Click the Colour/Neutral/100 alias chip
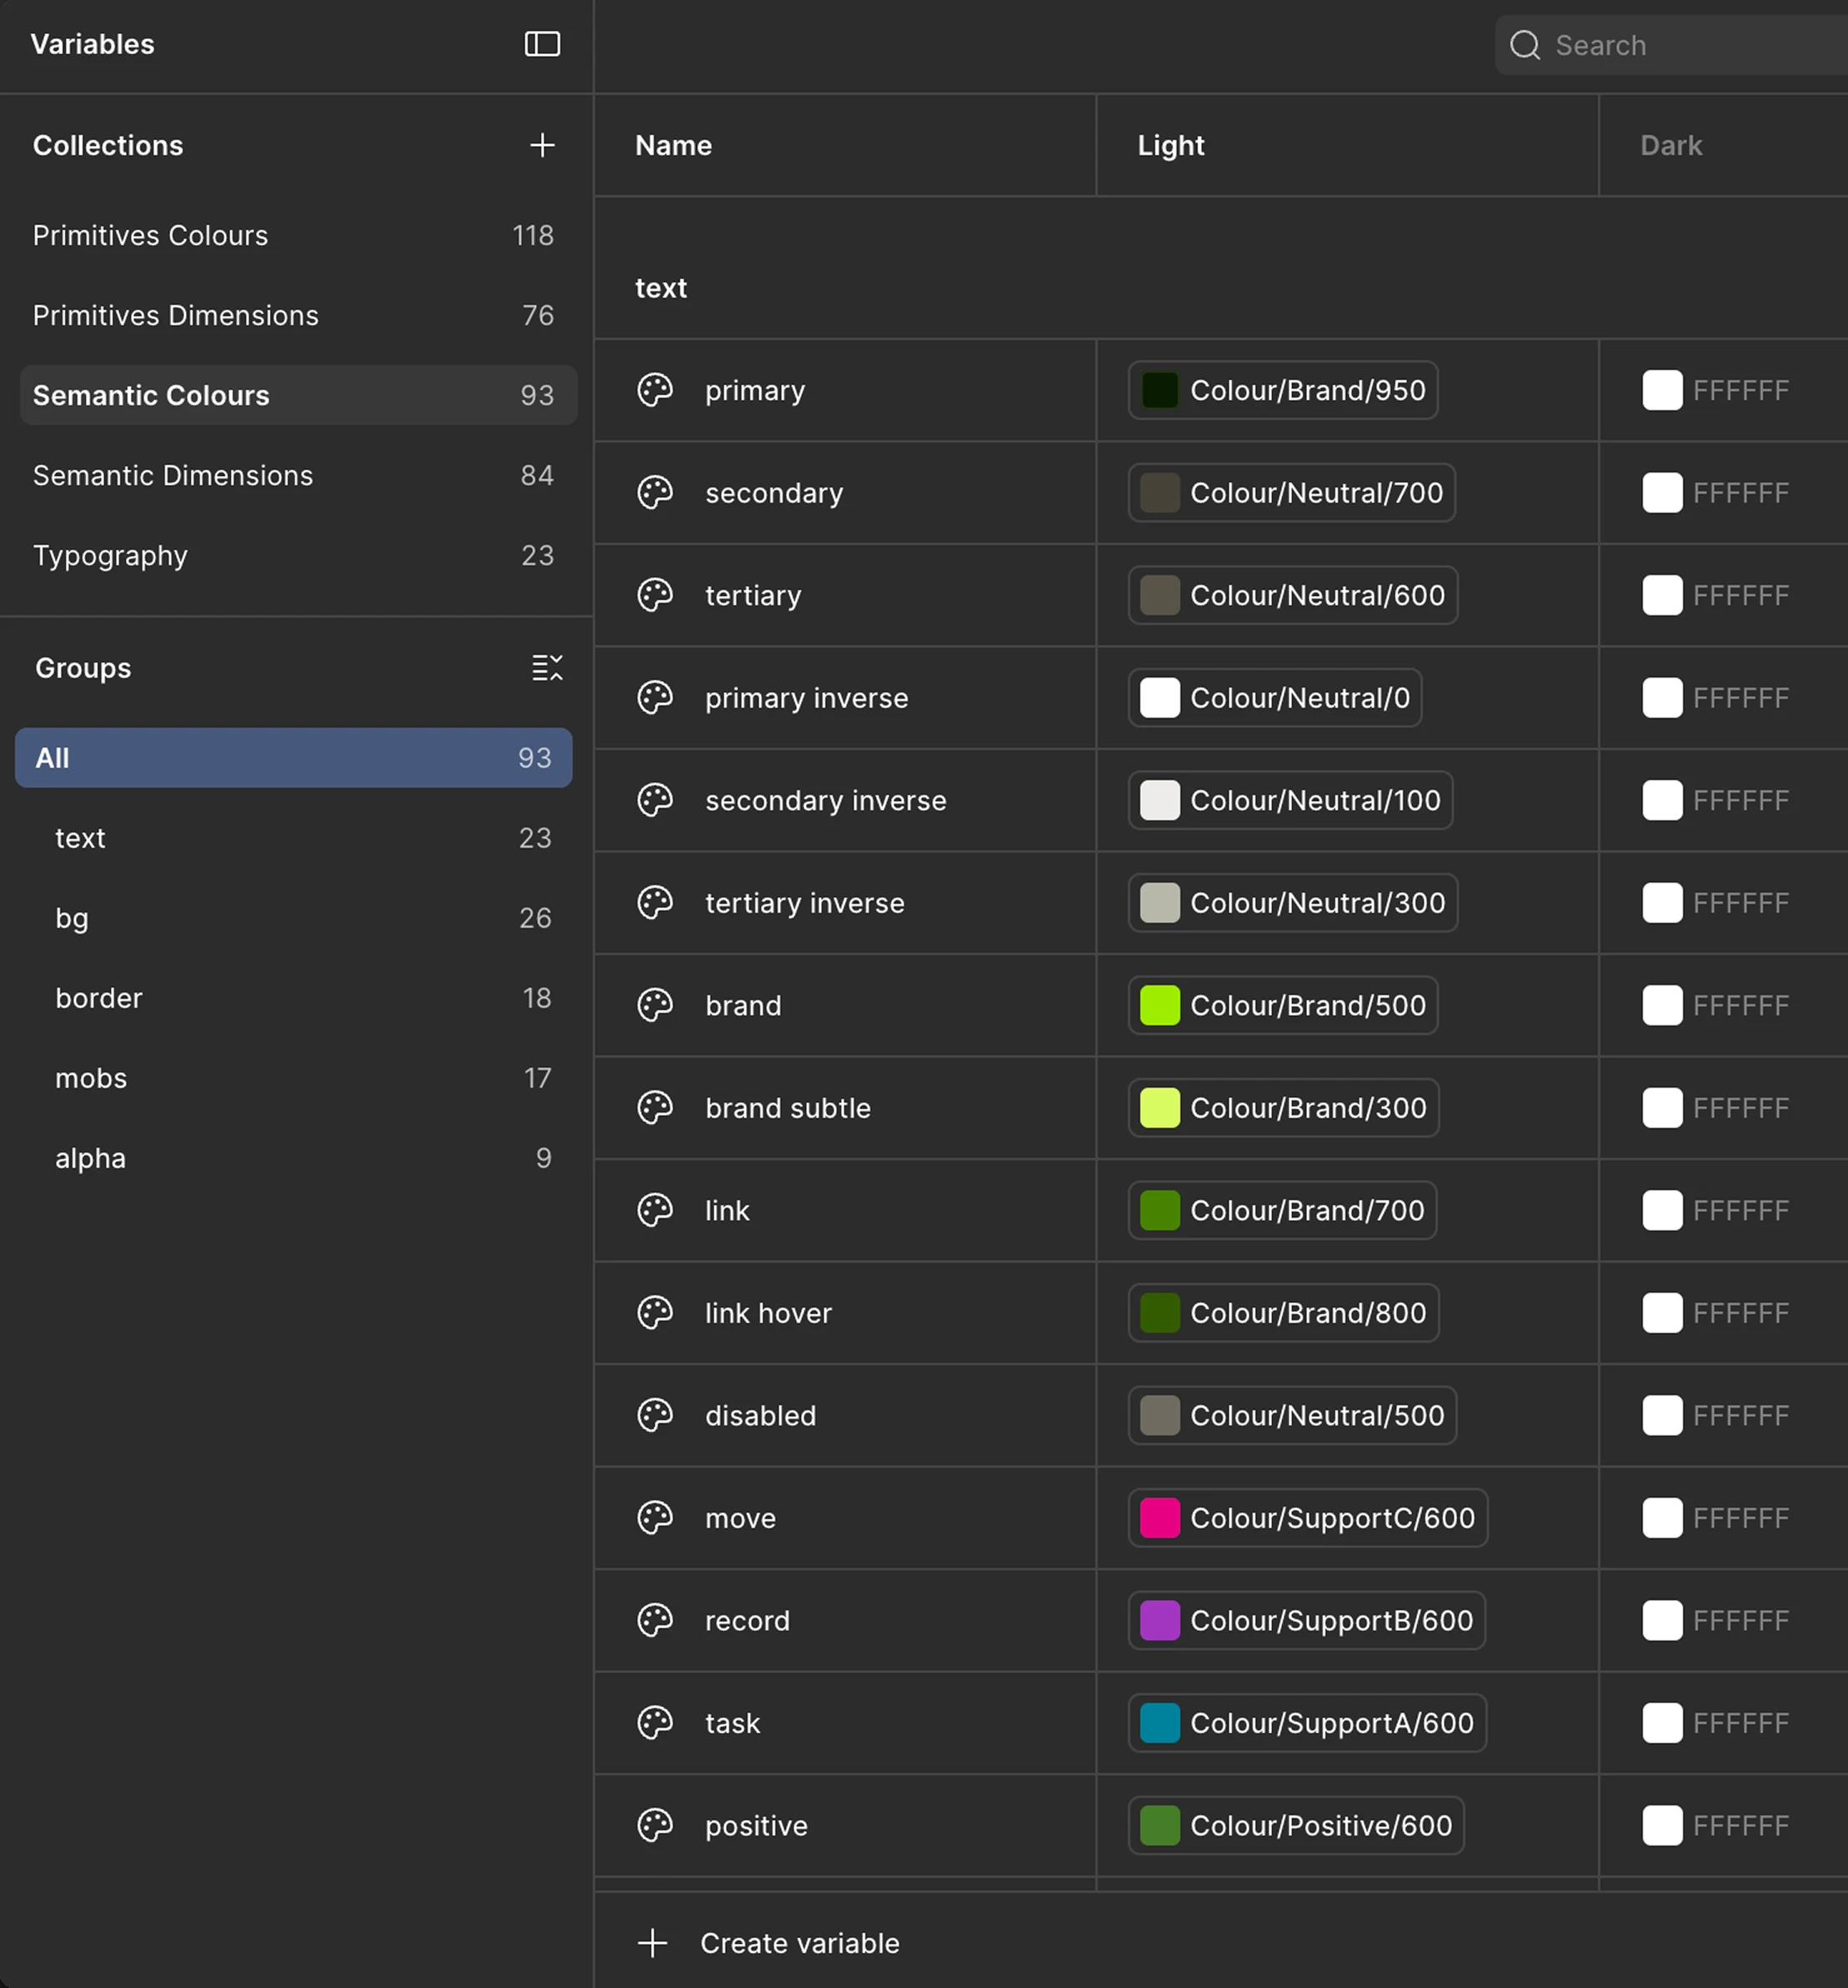Screen dimensions: 1848x1988 coord(1290,800)
